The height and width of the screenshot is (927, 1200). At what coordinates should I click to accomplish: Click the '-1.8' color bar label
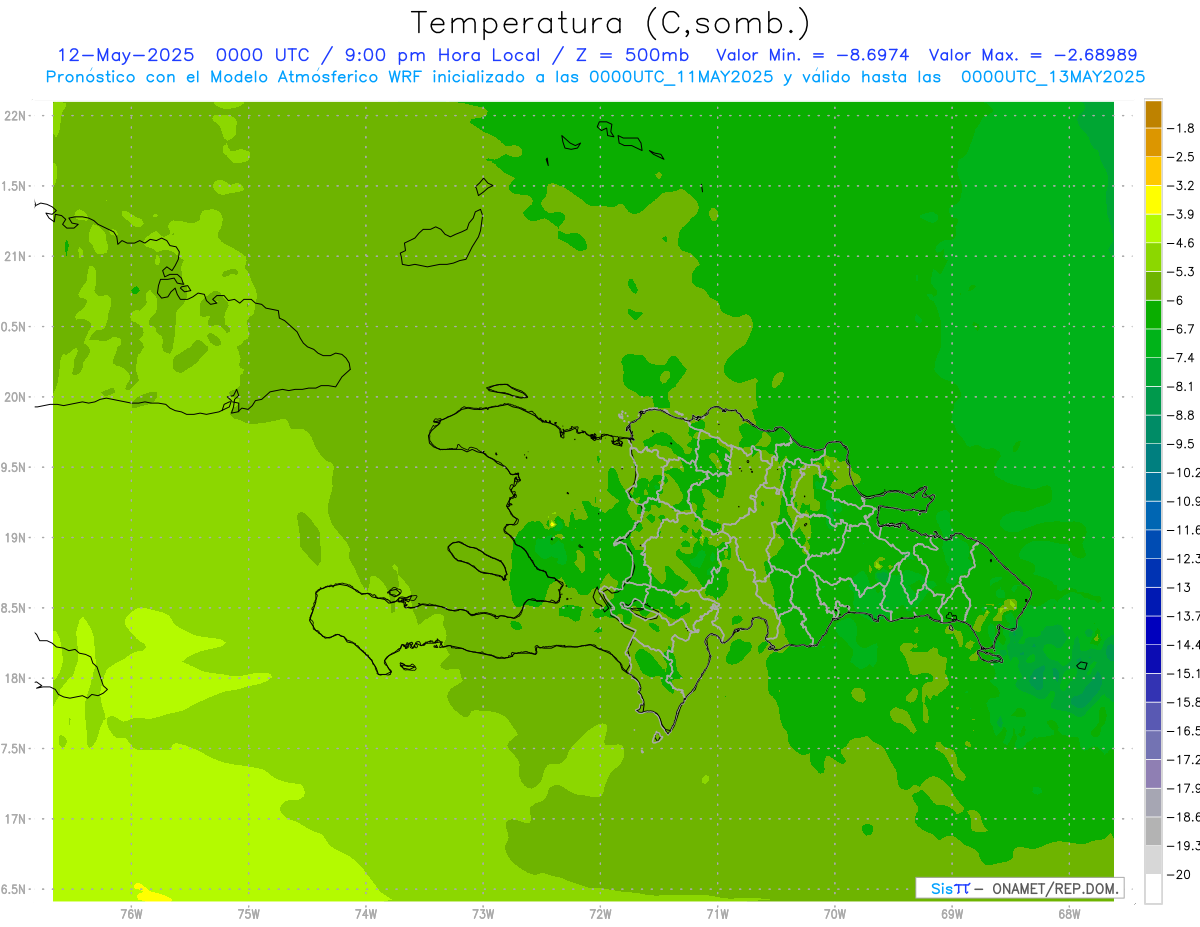pos(1181,128)
